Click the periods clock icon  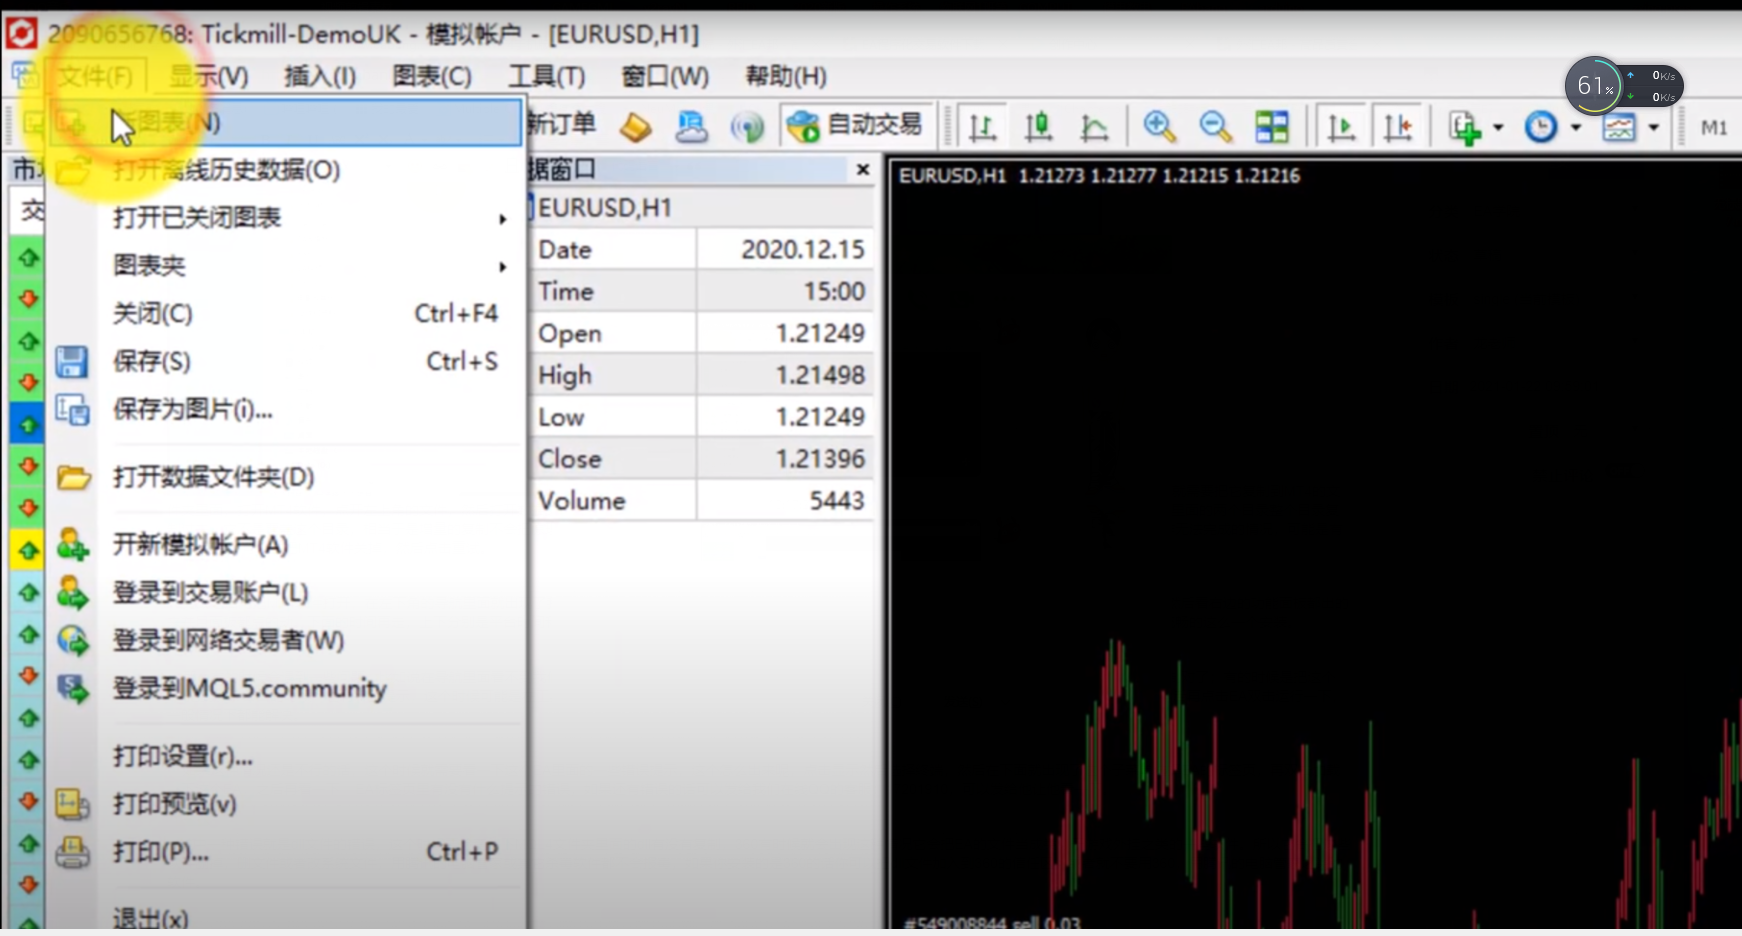[x=1541, y=127]
